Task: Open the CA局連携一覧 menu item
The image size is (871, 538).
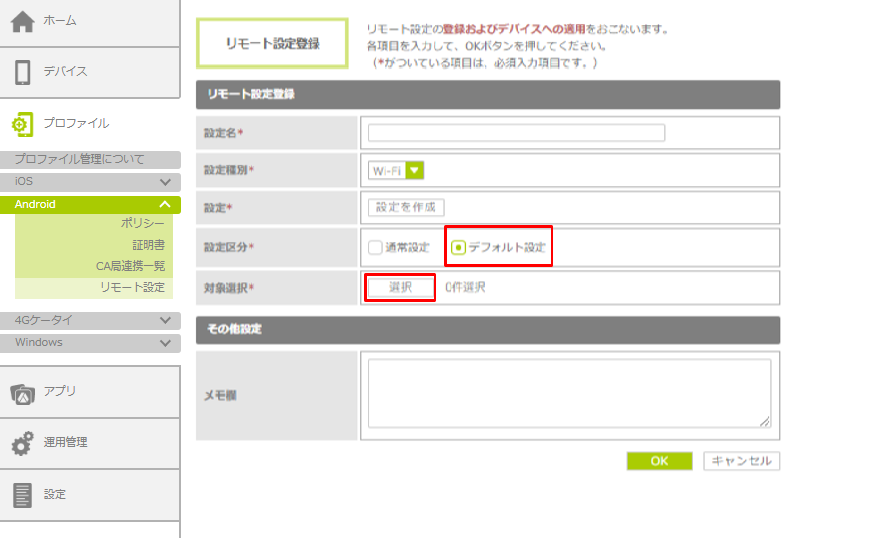Action: 130,266
